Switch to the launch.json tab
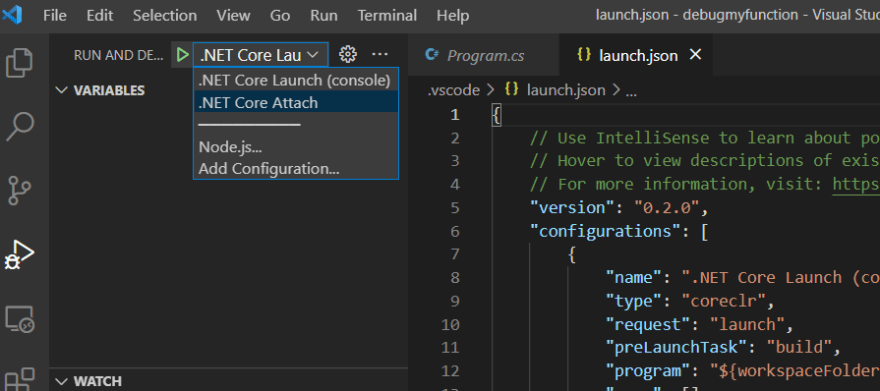880x391 pixels. (636, 55)
